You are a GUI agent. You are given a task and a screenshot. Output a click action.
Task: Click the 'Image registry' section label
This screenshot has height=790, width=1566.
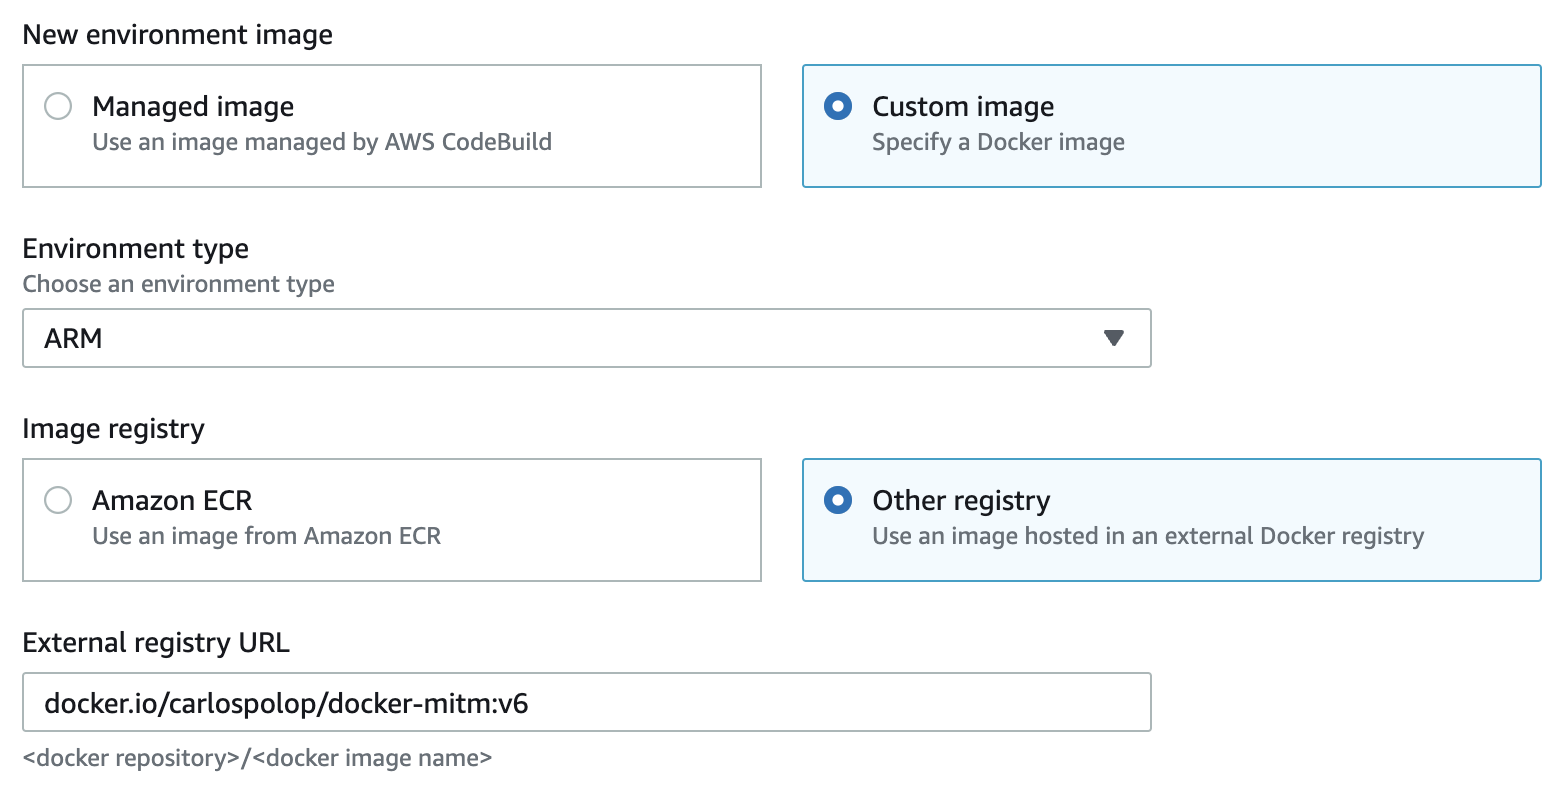pos(113,429)
